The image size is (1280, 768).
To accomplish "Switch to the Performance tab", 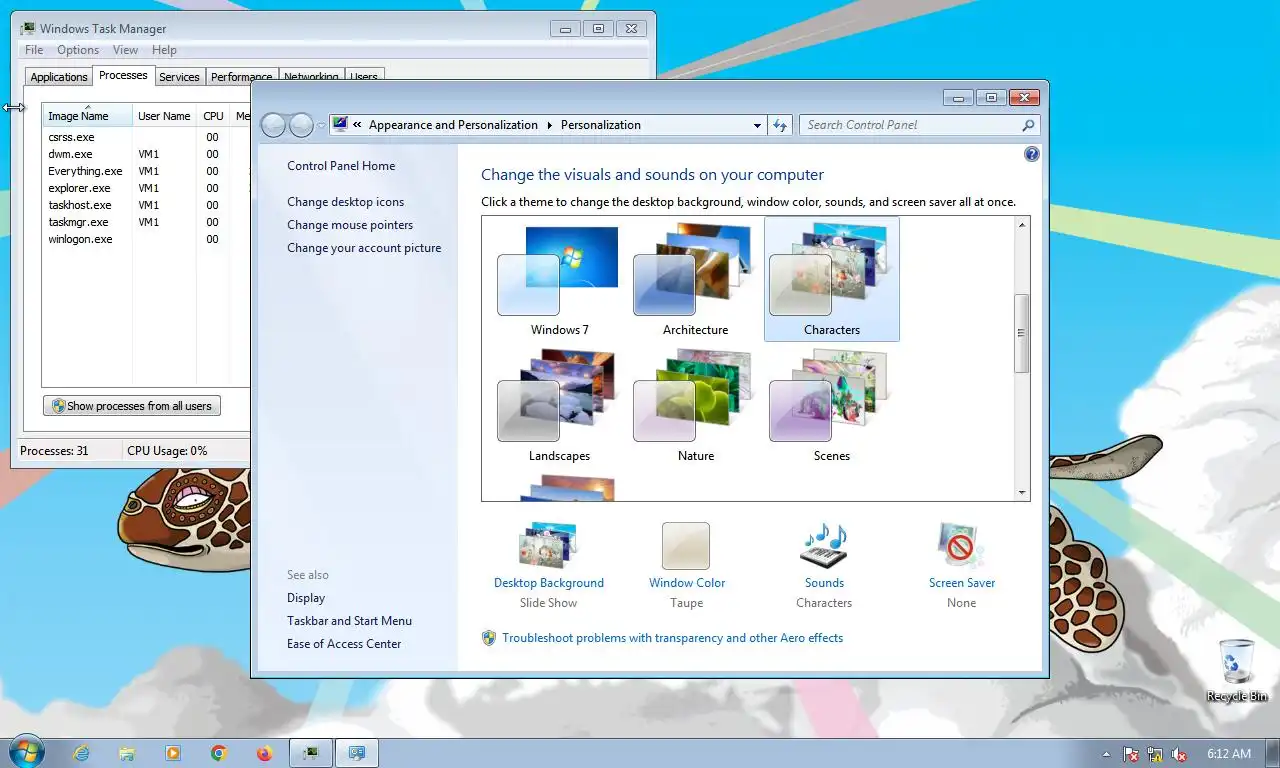I will coord(241,77).
